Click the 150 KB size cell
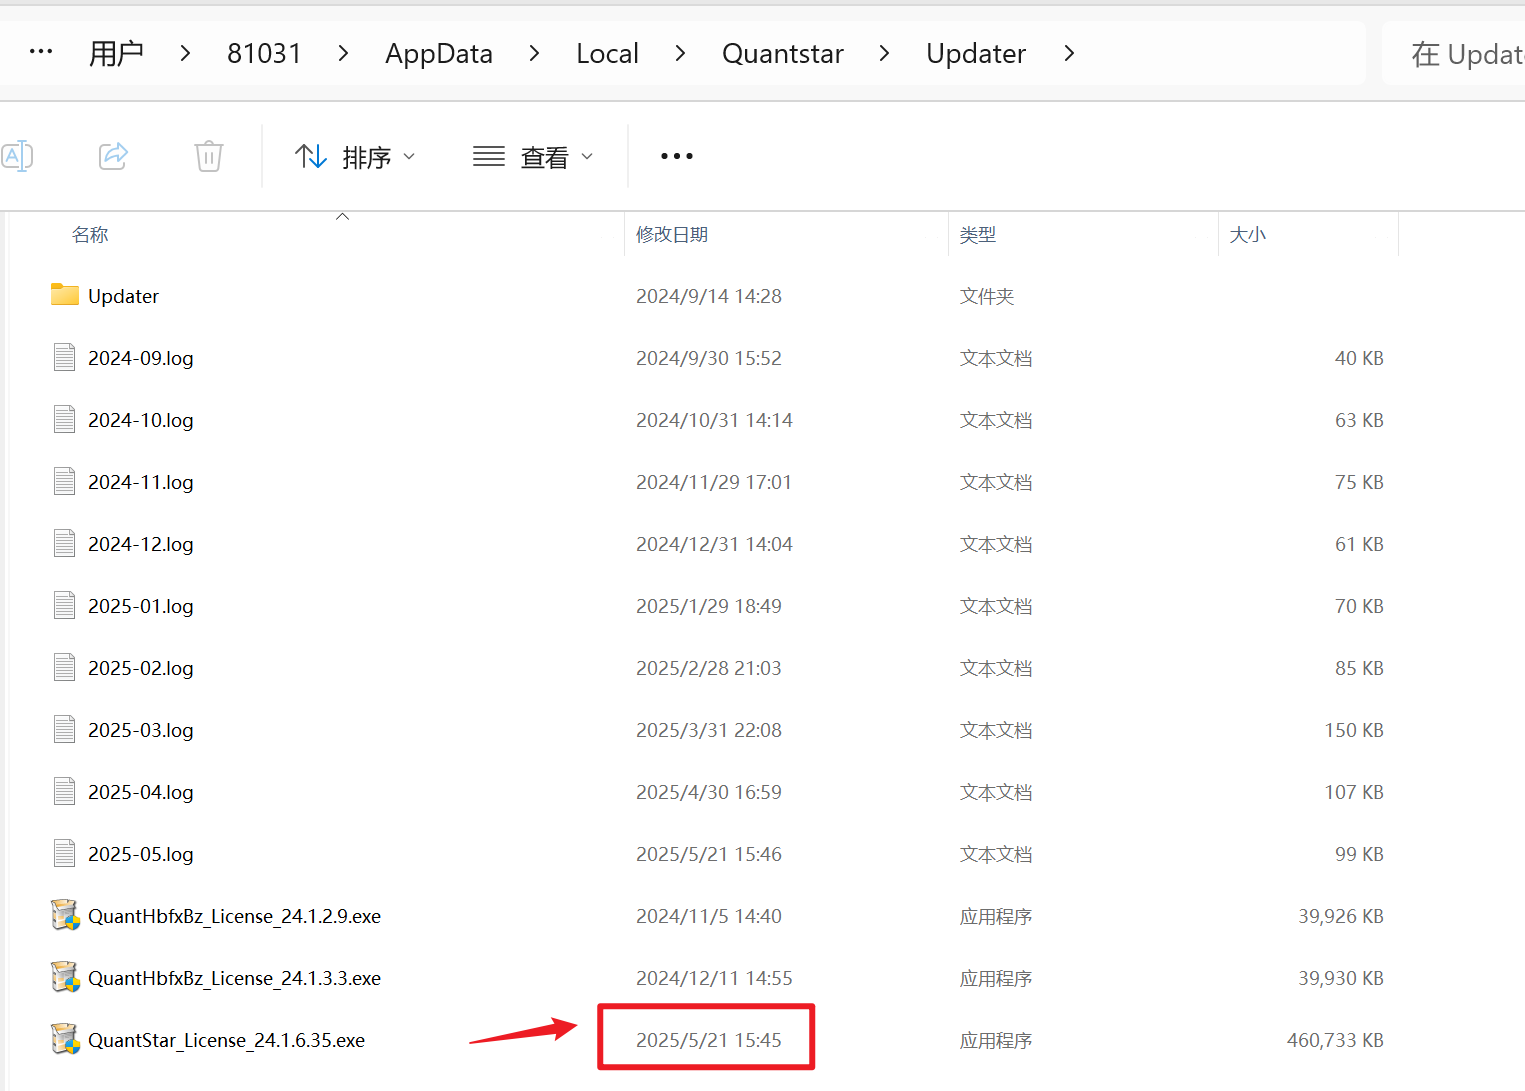 tap(1354, 730)
